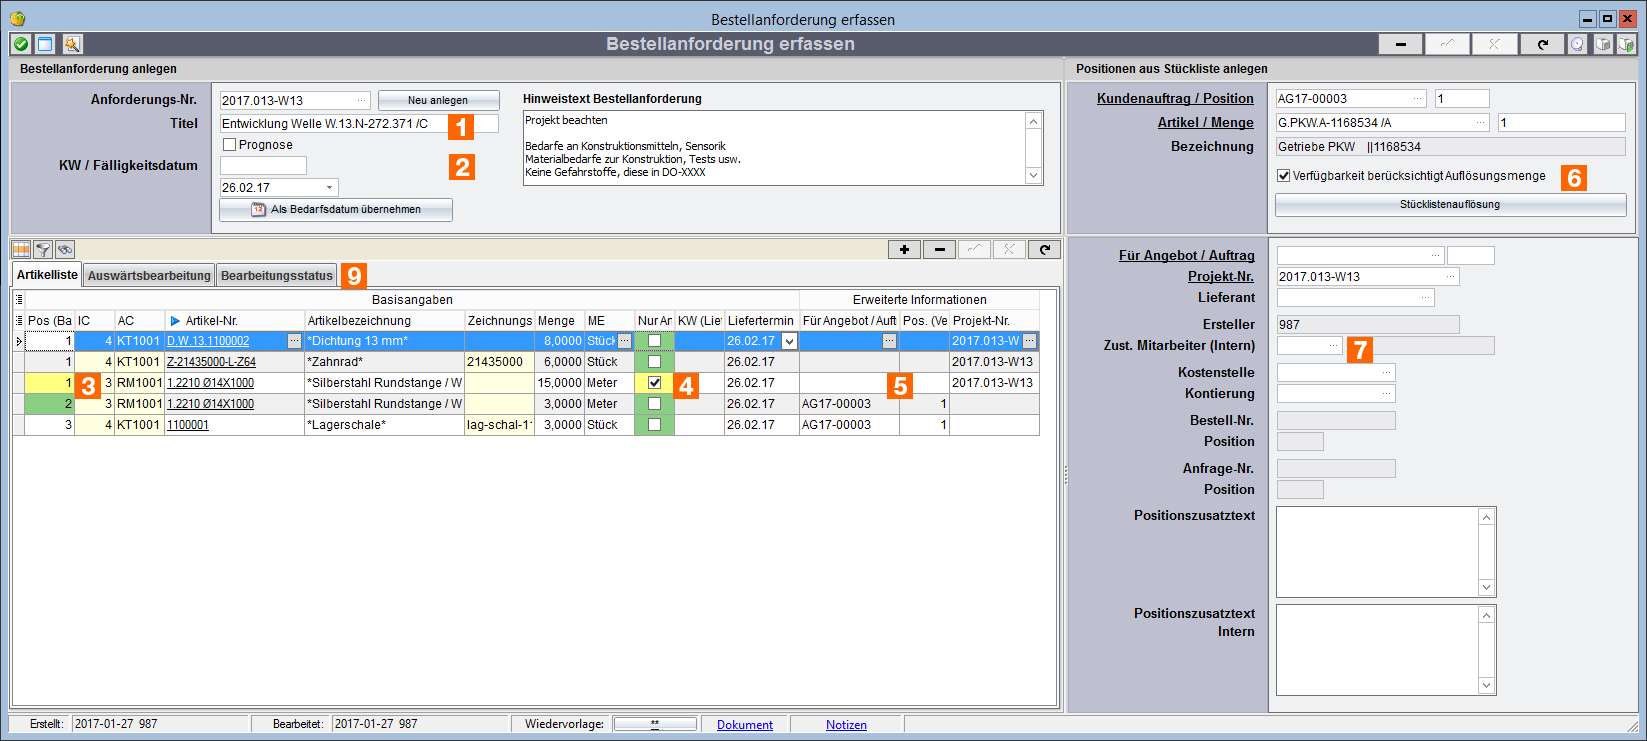The width and height of the screenshot is (1647, 741).
Task: Open the Artikel-Nr. lookup in the selected row
Action: coord(294,341)
